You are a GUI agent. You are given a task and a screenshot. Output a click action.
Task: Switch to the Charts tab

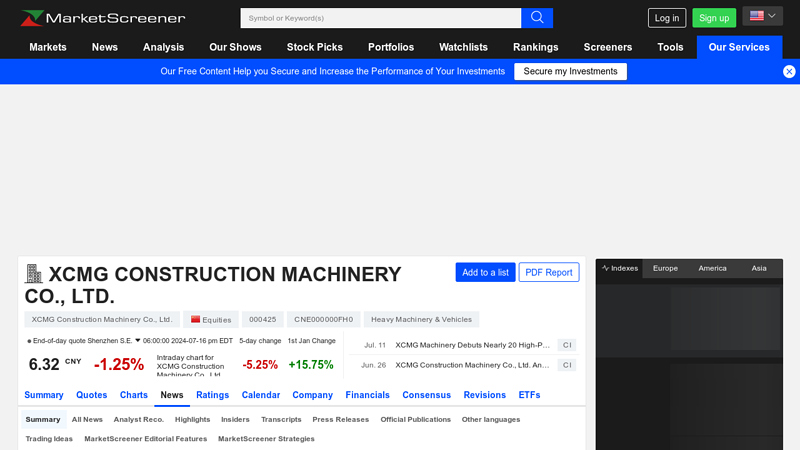click(134, 395)
